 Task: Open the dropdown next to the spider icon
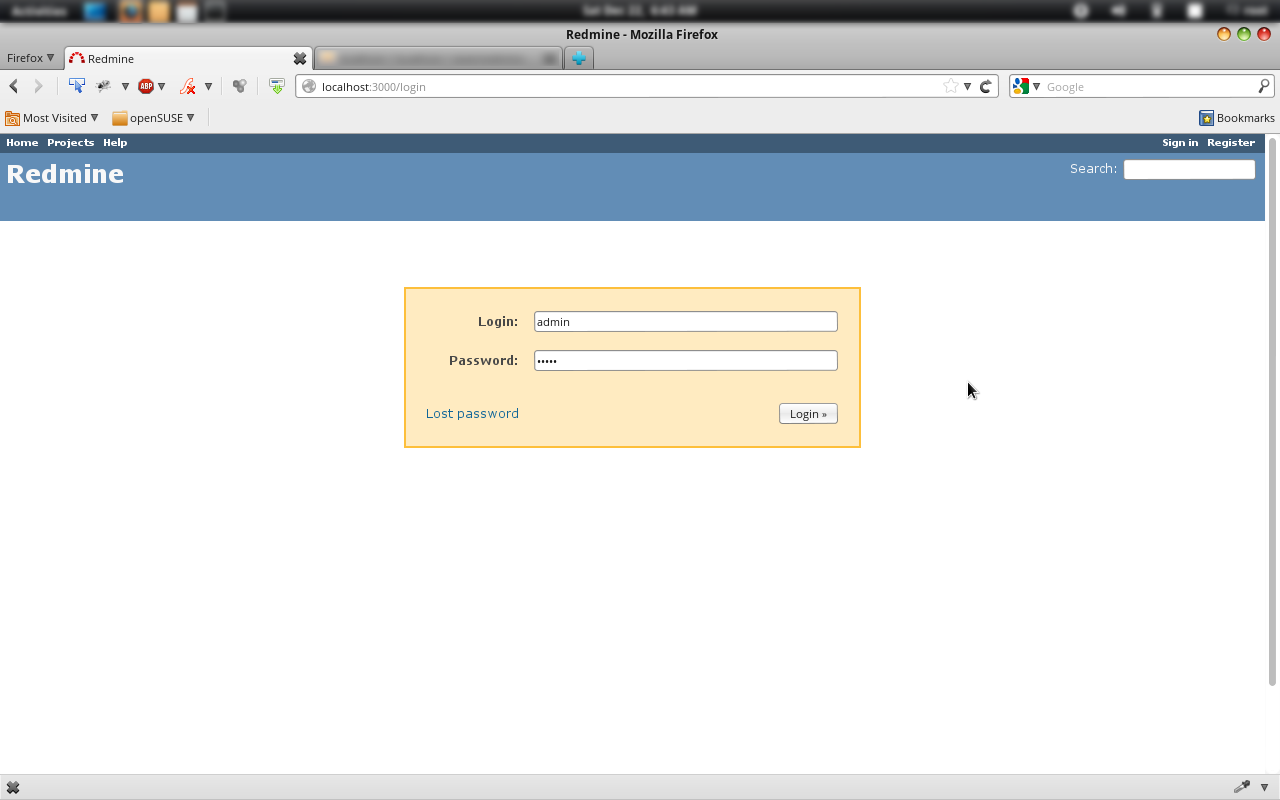[125, 86]
